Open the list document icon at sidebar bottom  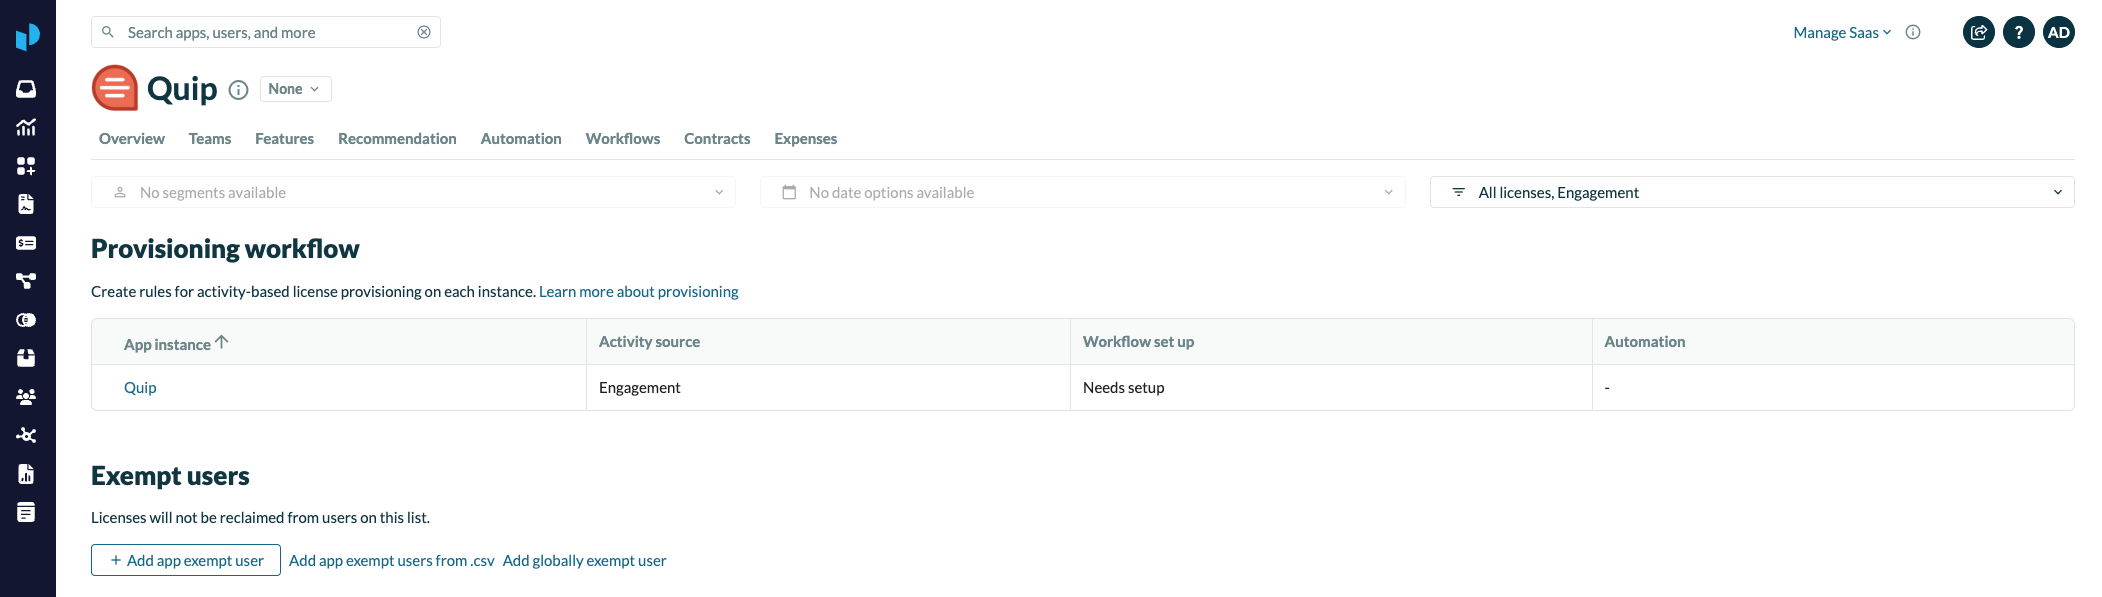pos(26,512)
